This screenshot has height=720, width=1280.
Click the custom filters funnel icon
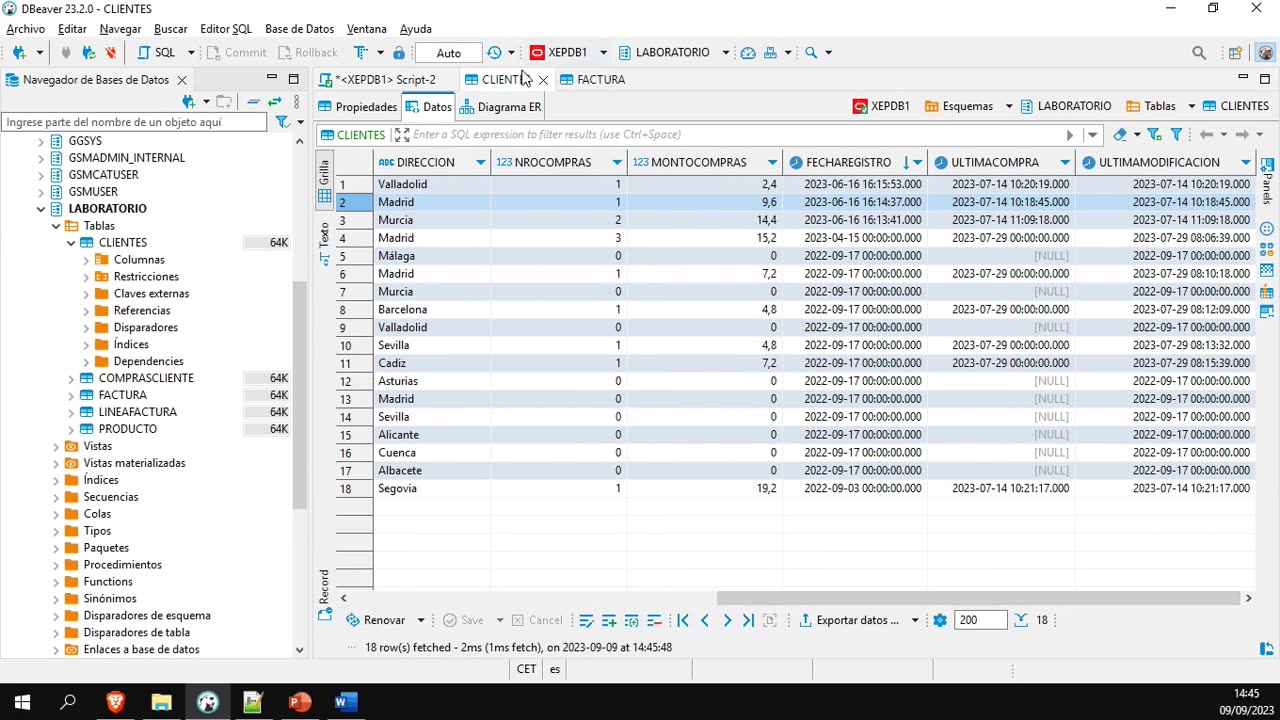(1176, 135)
